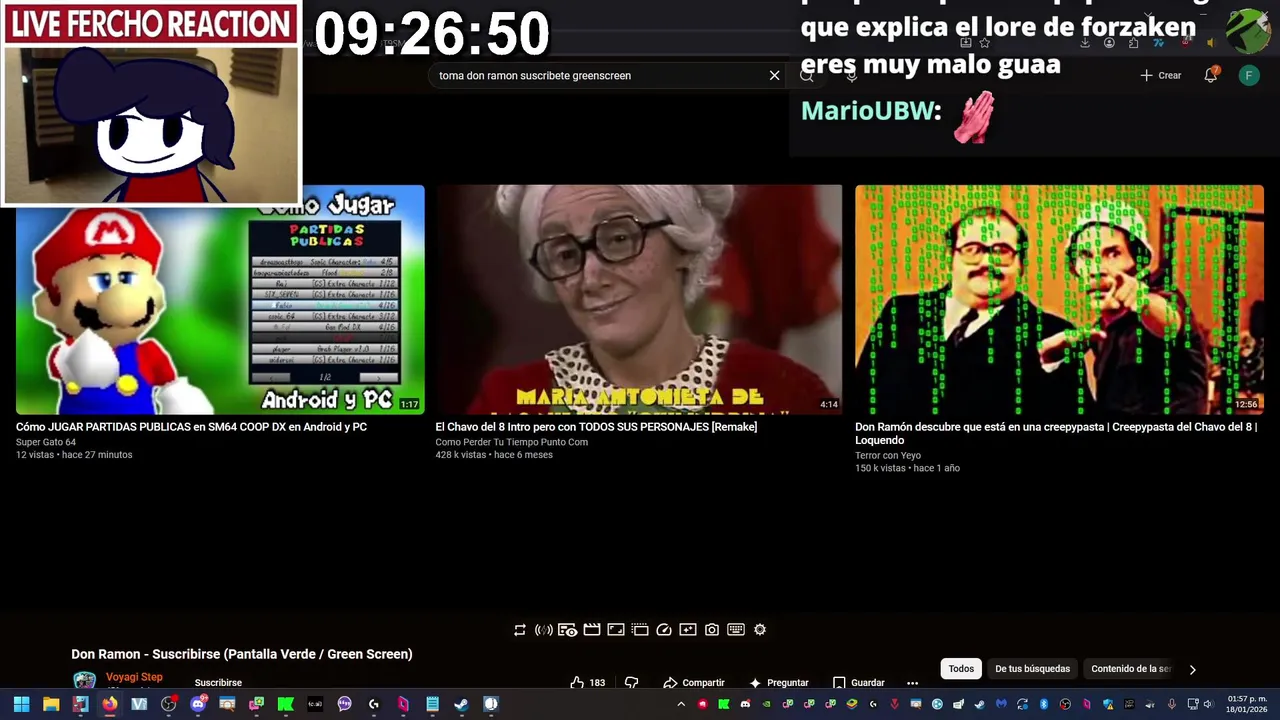Image resolution: width=1280 pixels, height=720 pixels.
Task: Click the Bluetooth icon in system tray
Action: pos(1044,704)
